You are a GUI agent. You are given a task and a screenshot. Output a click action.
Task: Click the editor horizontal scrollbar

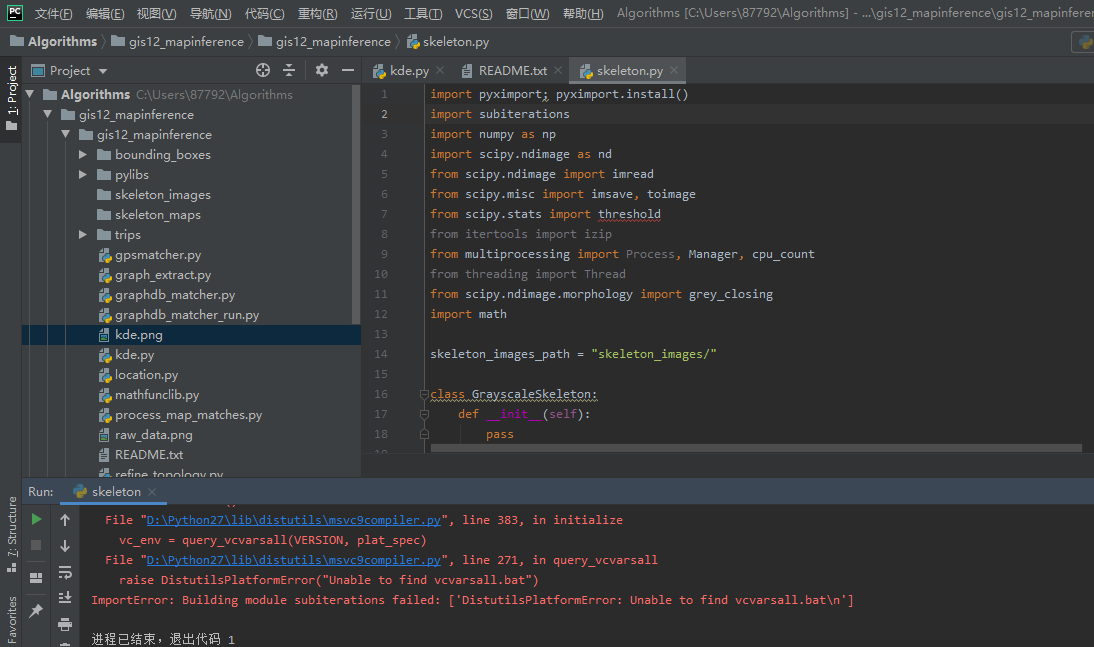pos(756,448)
